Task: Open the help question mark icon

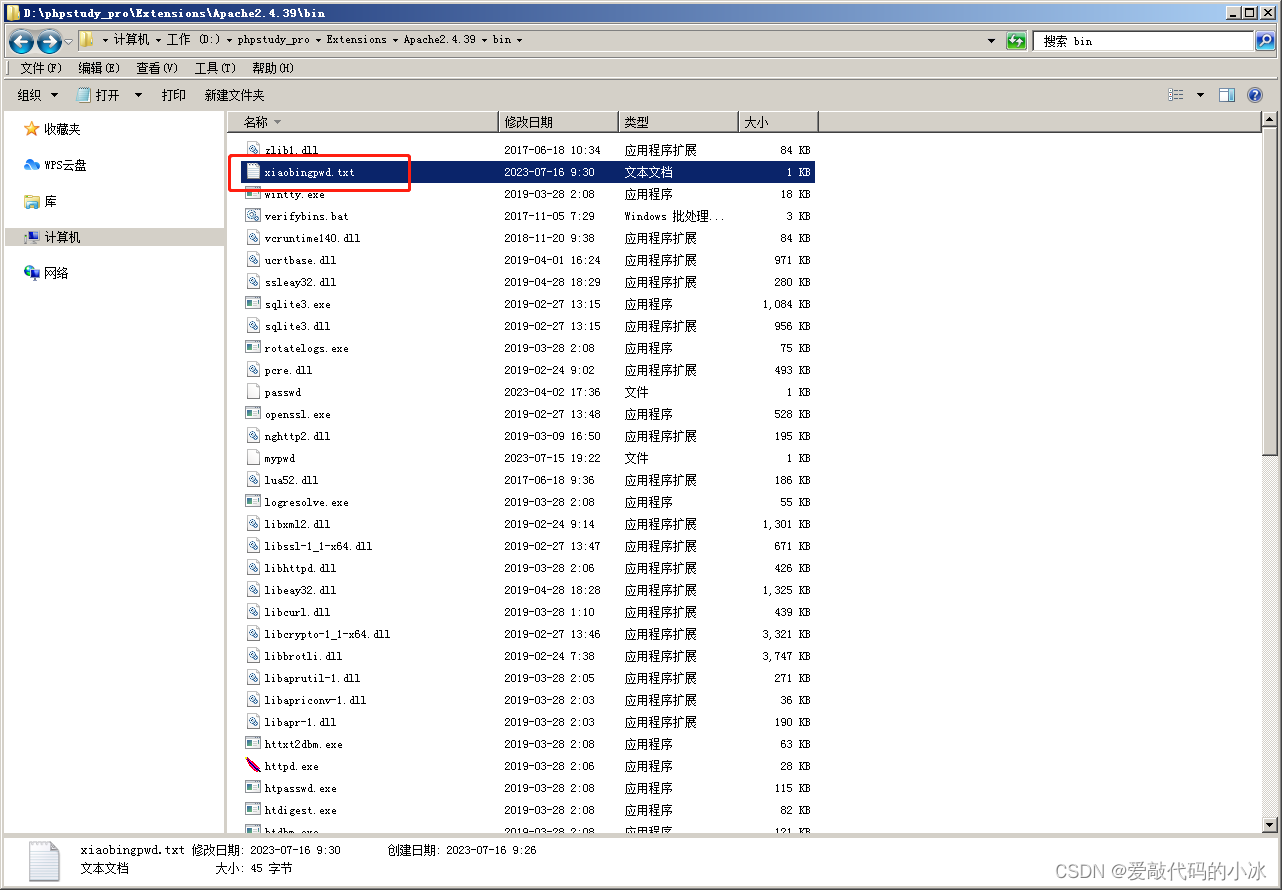Action: point(1255,95)
